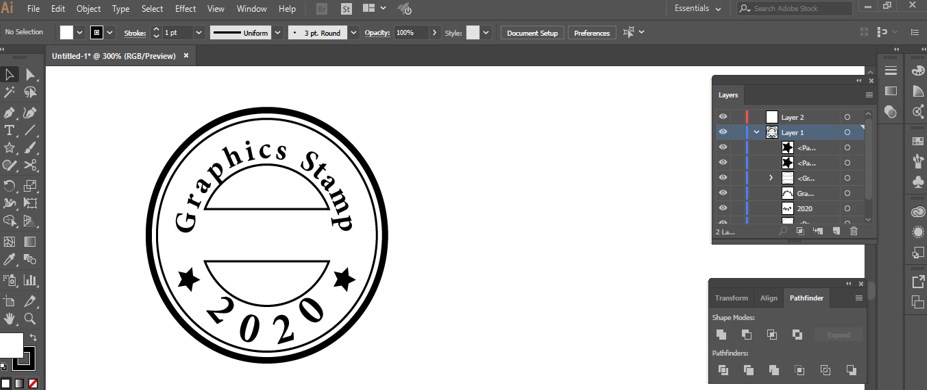
Task: Switch to the Align tab
Action: pyautogui.click(x=769, y=298)
